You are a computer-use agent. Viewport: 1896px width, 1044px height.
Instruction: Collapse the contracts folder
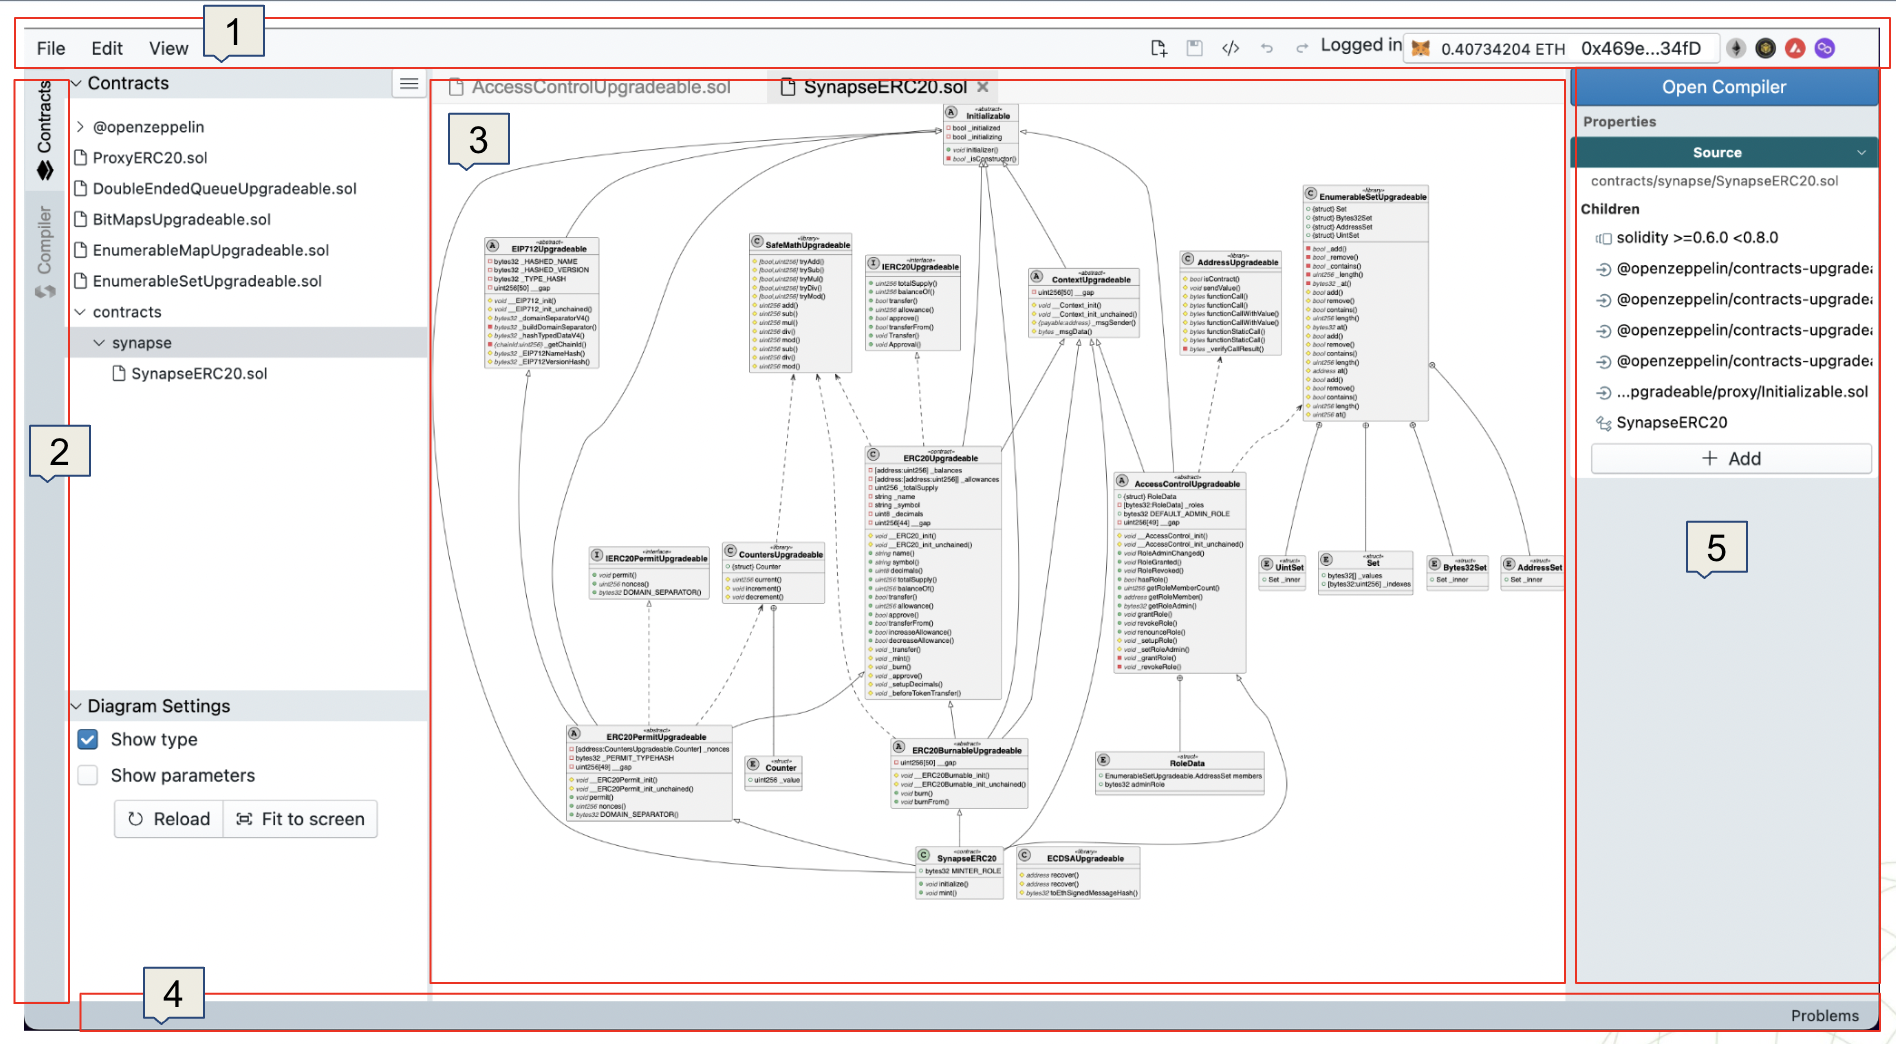[x=80, y=312]
